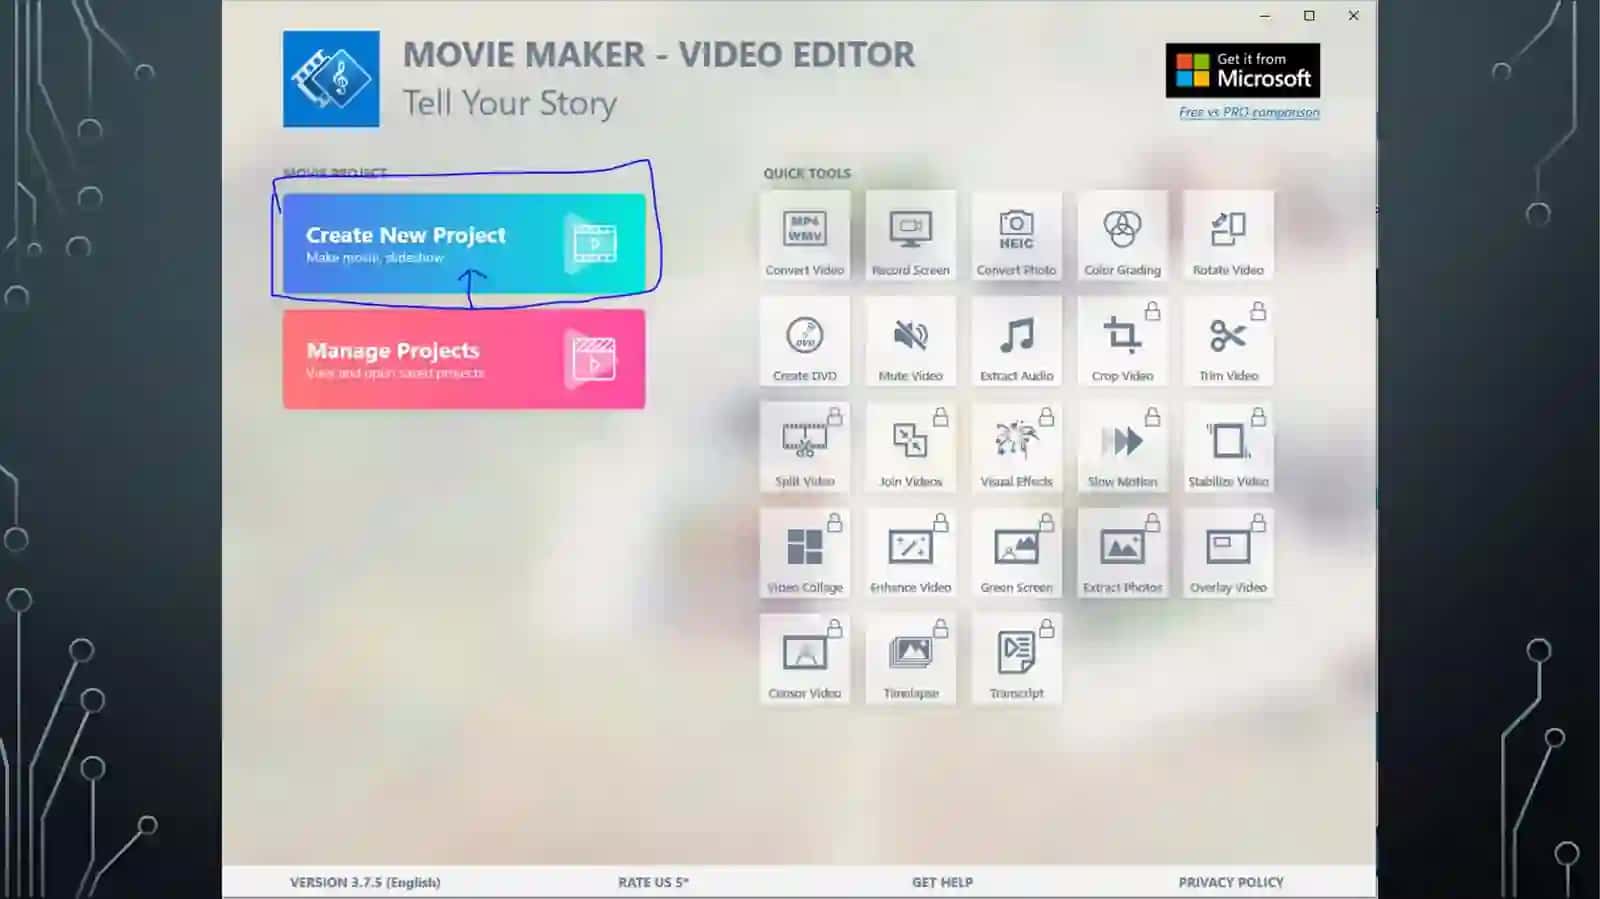
Task: Select the Green Screen tool
Action: click(x=1017, y=553)
